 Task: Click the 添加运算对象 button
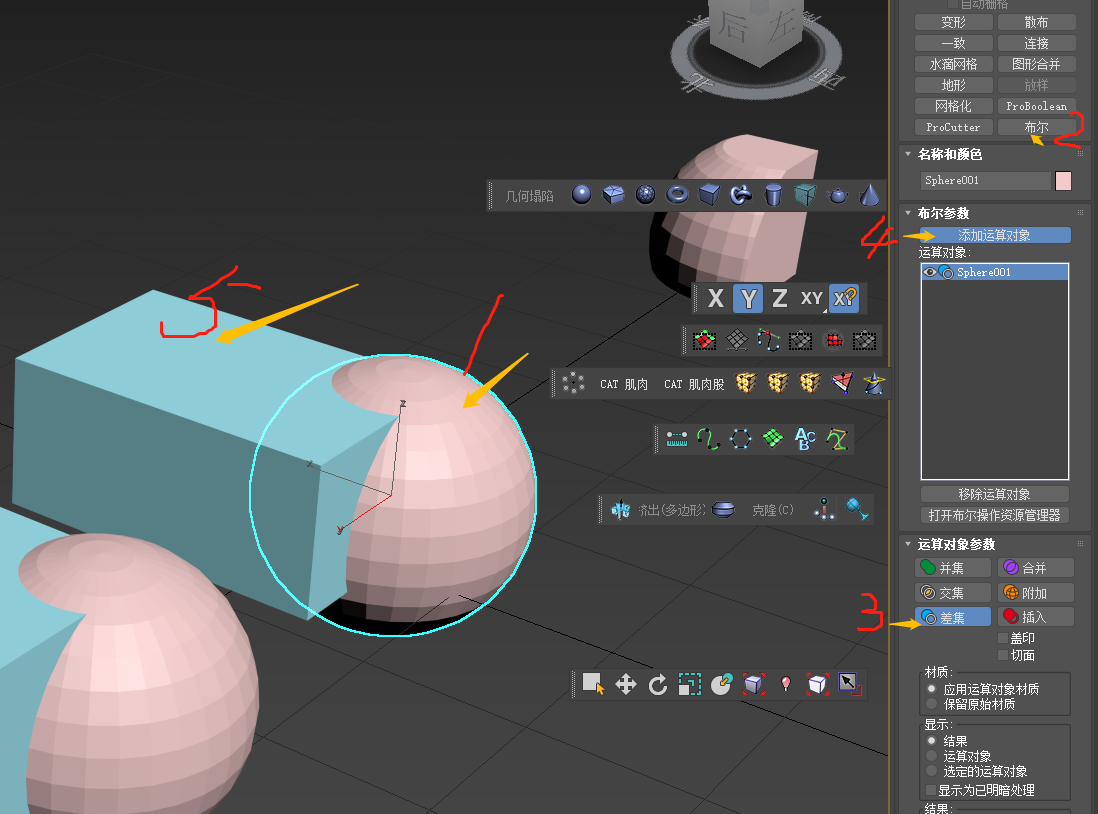[x=994, y=234]
